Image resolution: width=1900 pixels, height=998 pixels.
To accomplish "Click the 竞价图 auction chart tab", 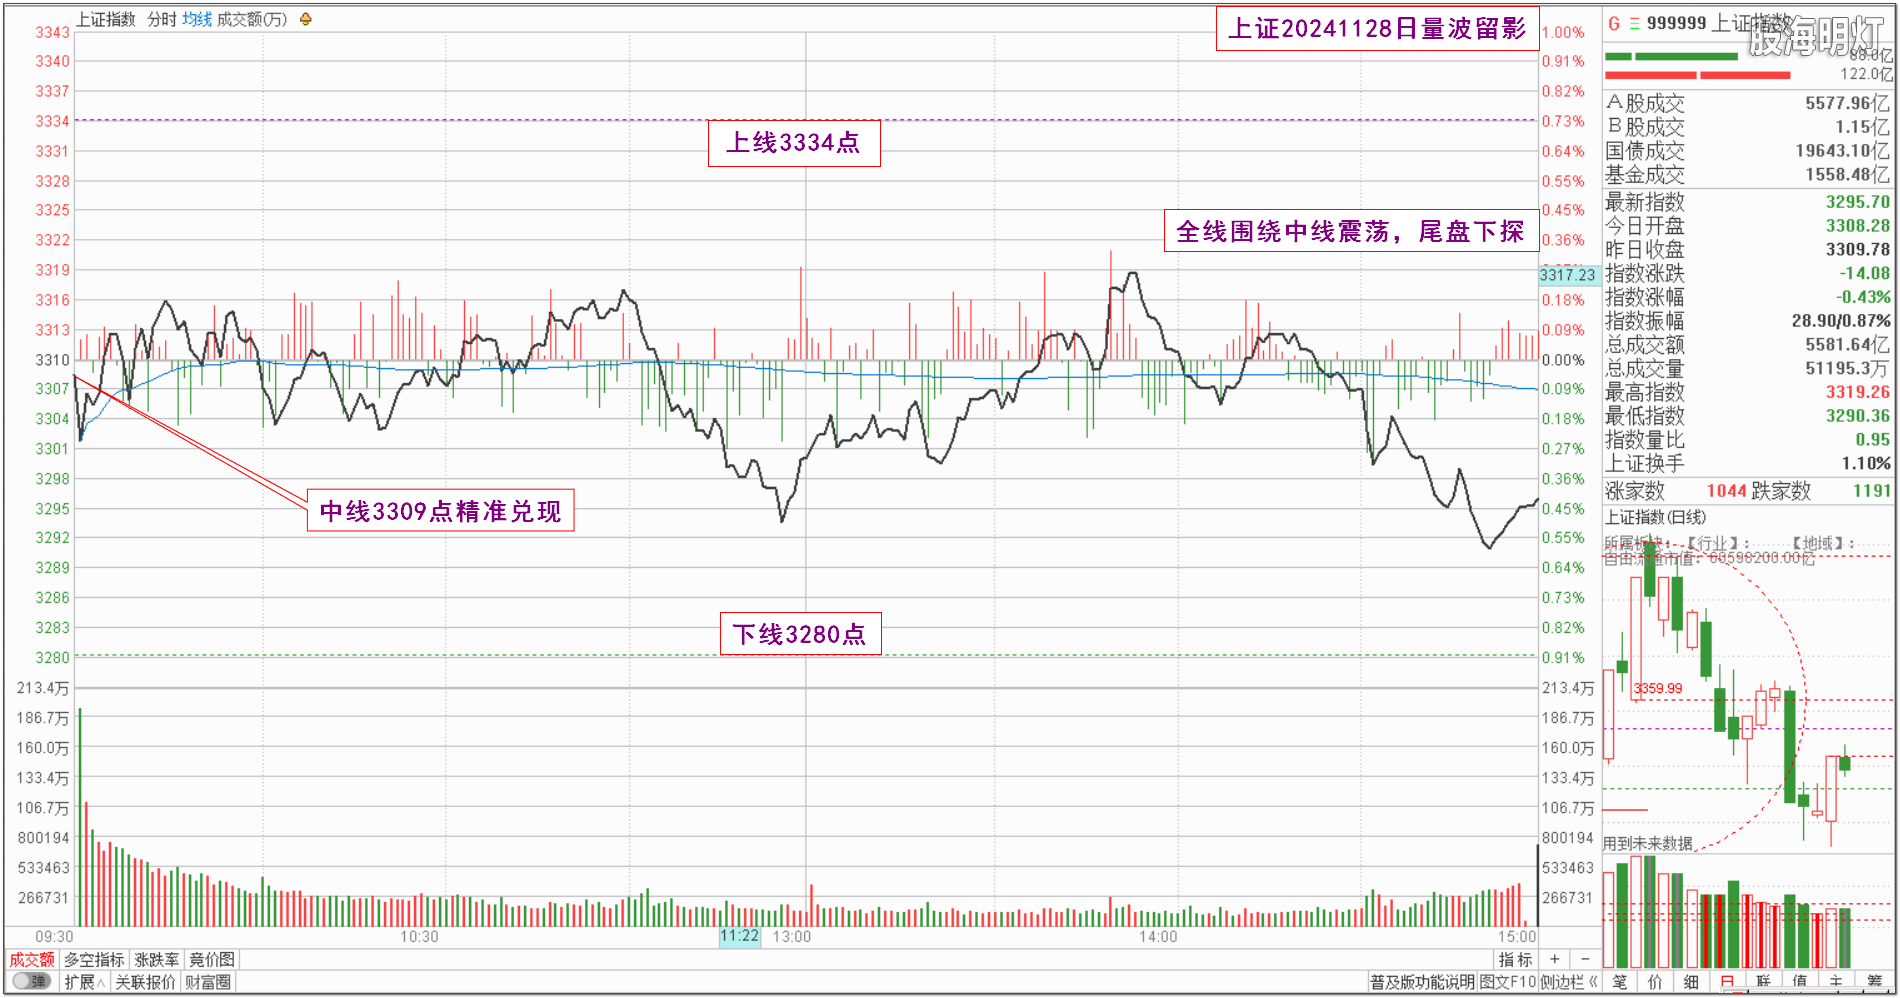I will tap(211, 959).
